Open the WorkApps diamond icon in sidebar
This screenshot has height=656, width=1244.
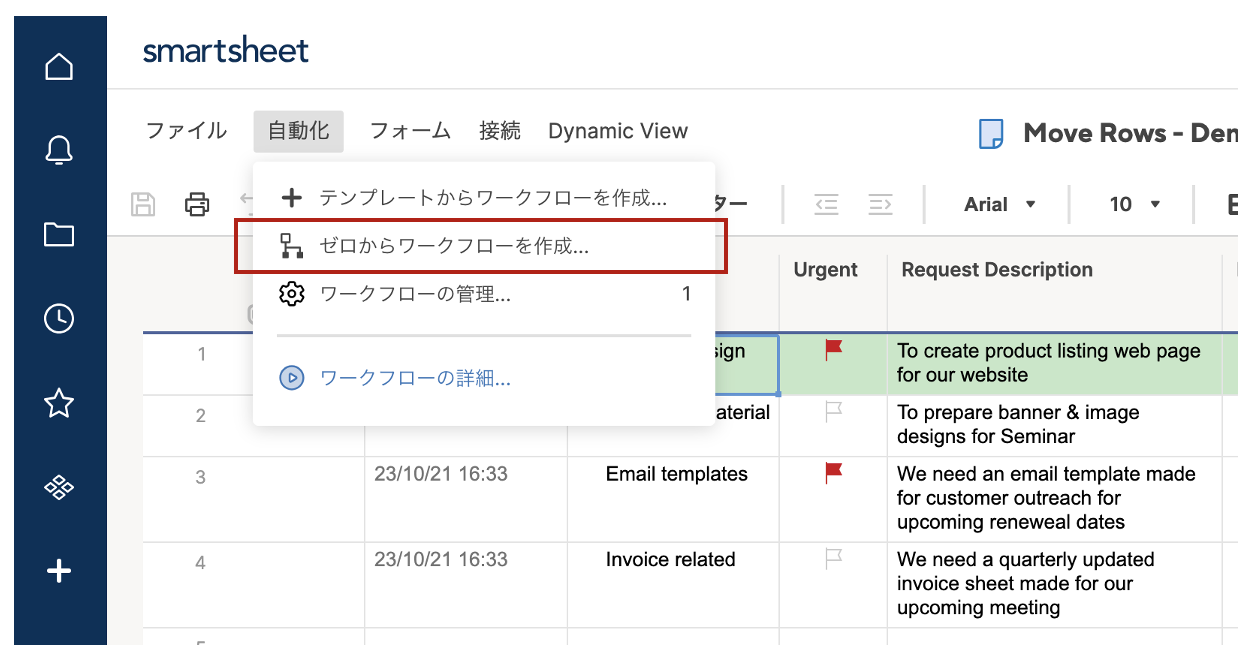(x=59, y=487)
